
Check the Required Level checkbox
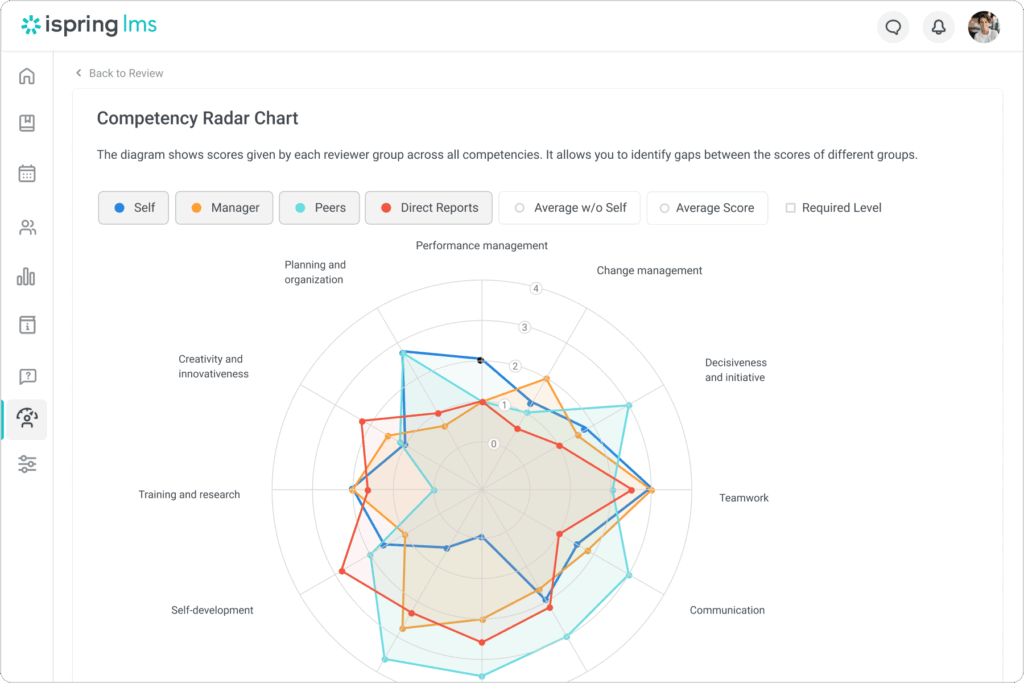click(790, 208)
